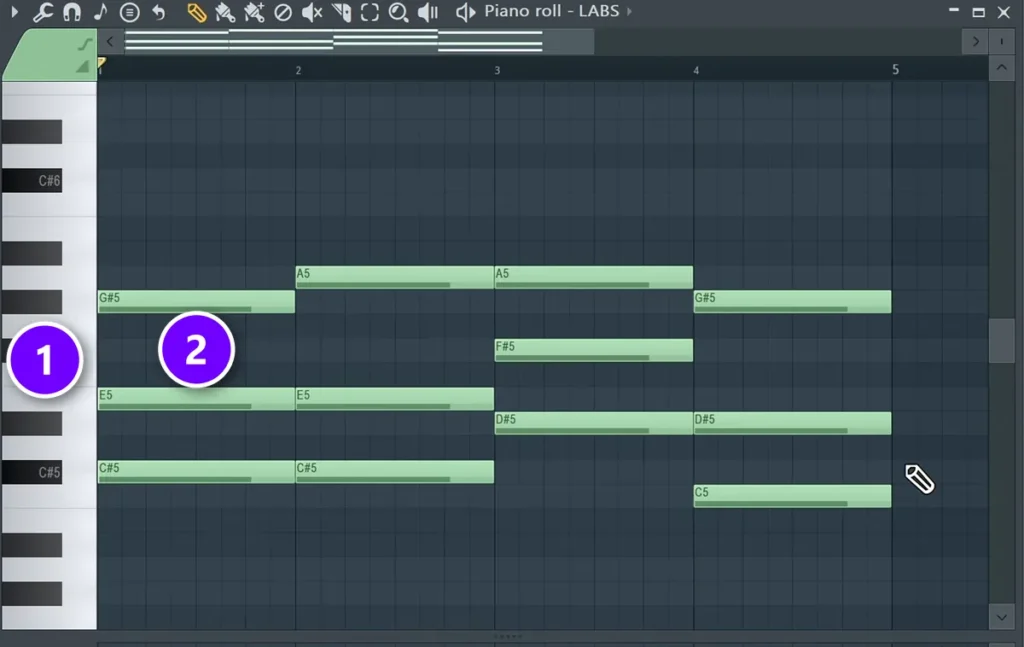Pick the Zoom magnifier tool

398,12
